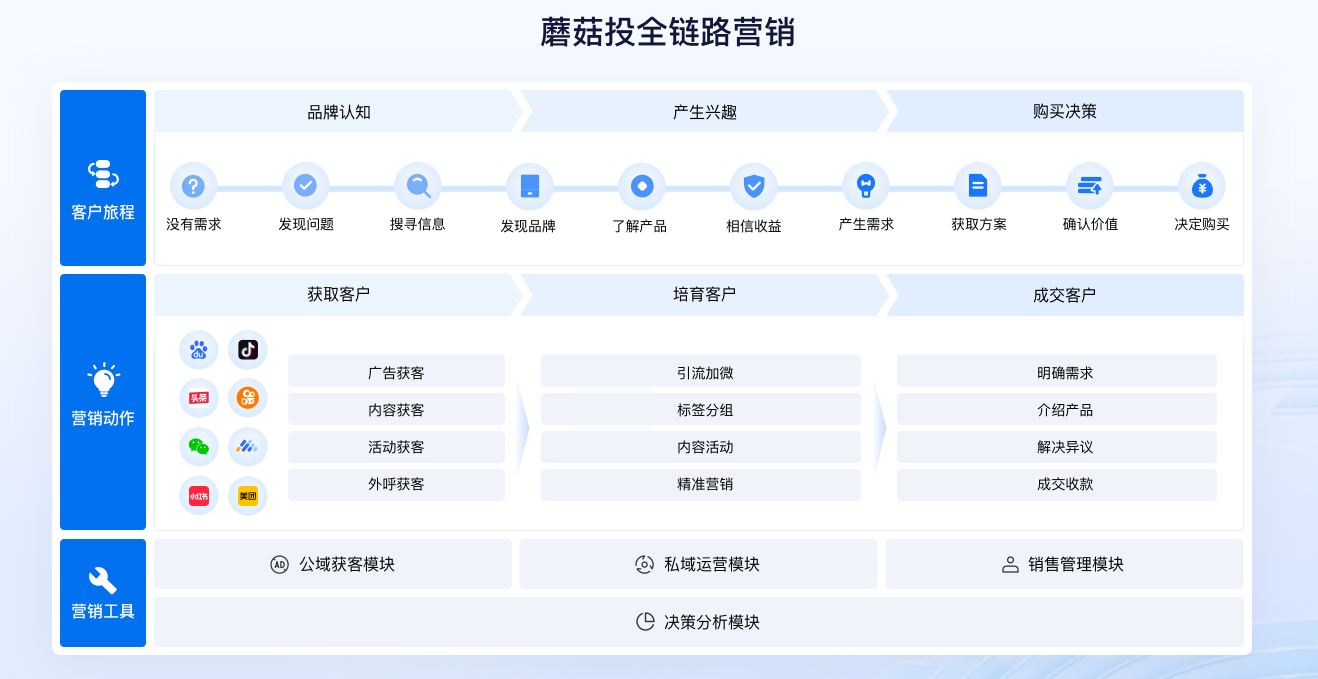Click the 产生需求 label
This screenshot has height=679, width=1318.
866,224
